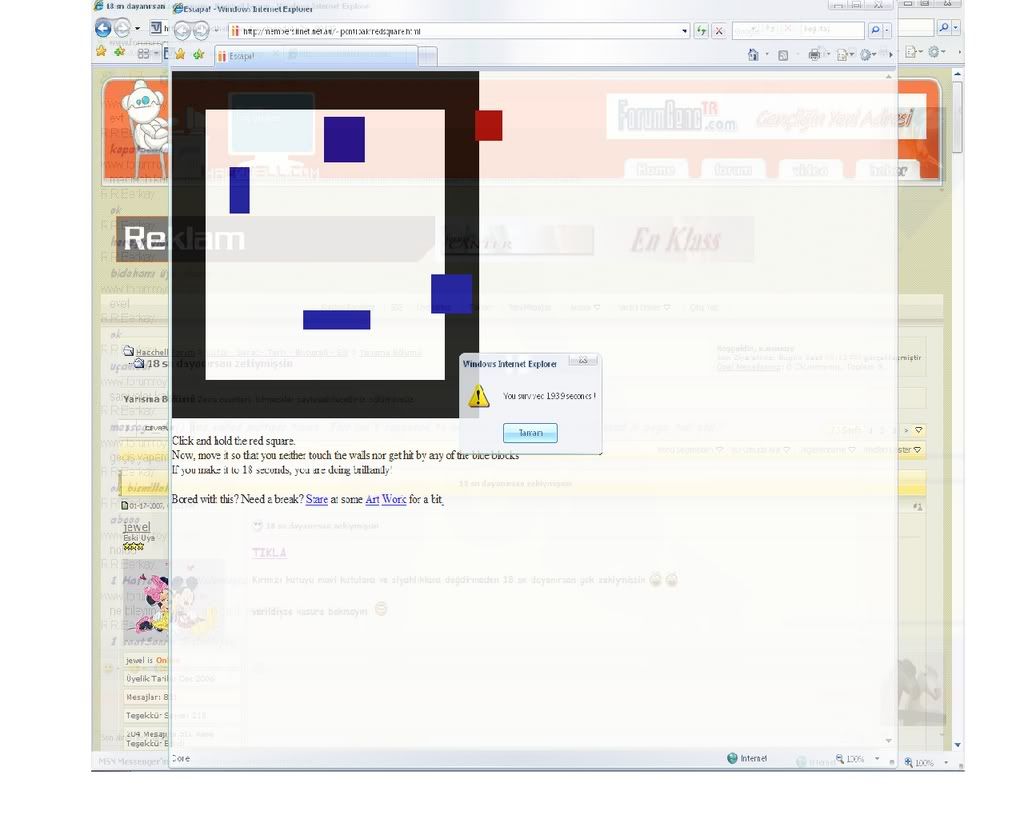1024x819 pixels.
Task: Expand recent pages dropdown in forum window
Action: pos(136,28)
